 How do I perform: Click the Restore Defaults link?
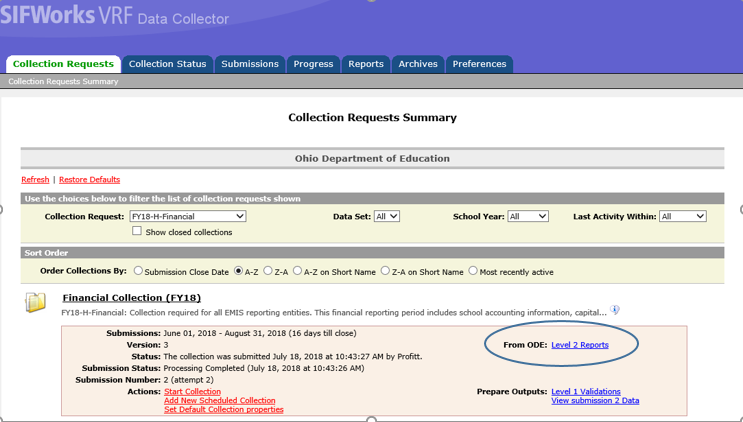point(89,180)
